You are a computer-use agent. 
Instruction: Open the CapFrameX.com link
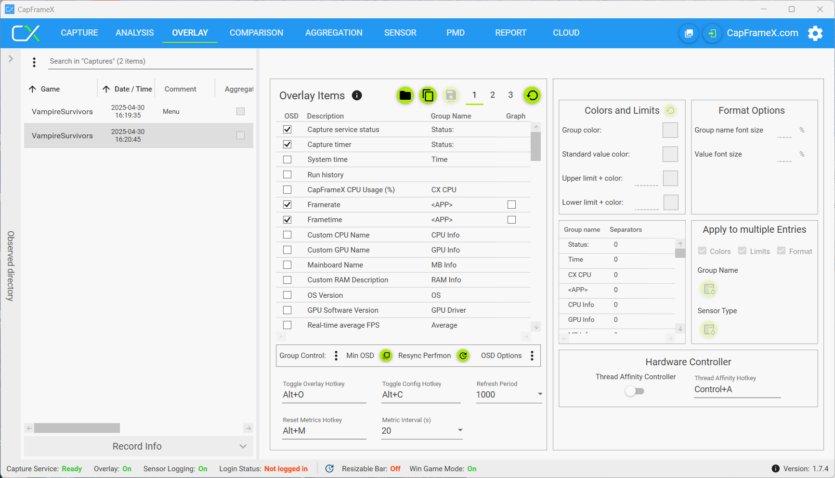[762, 33]
